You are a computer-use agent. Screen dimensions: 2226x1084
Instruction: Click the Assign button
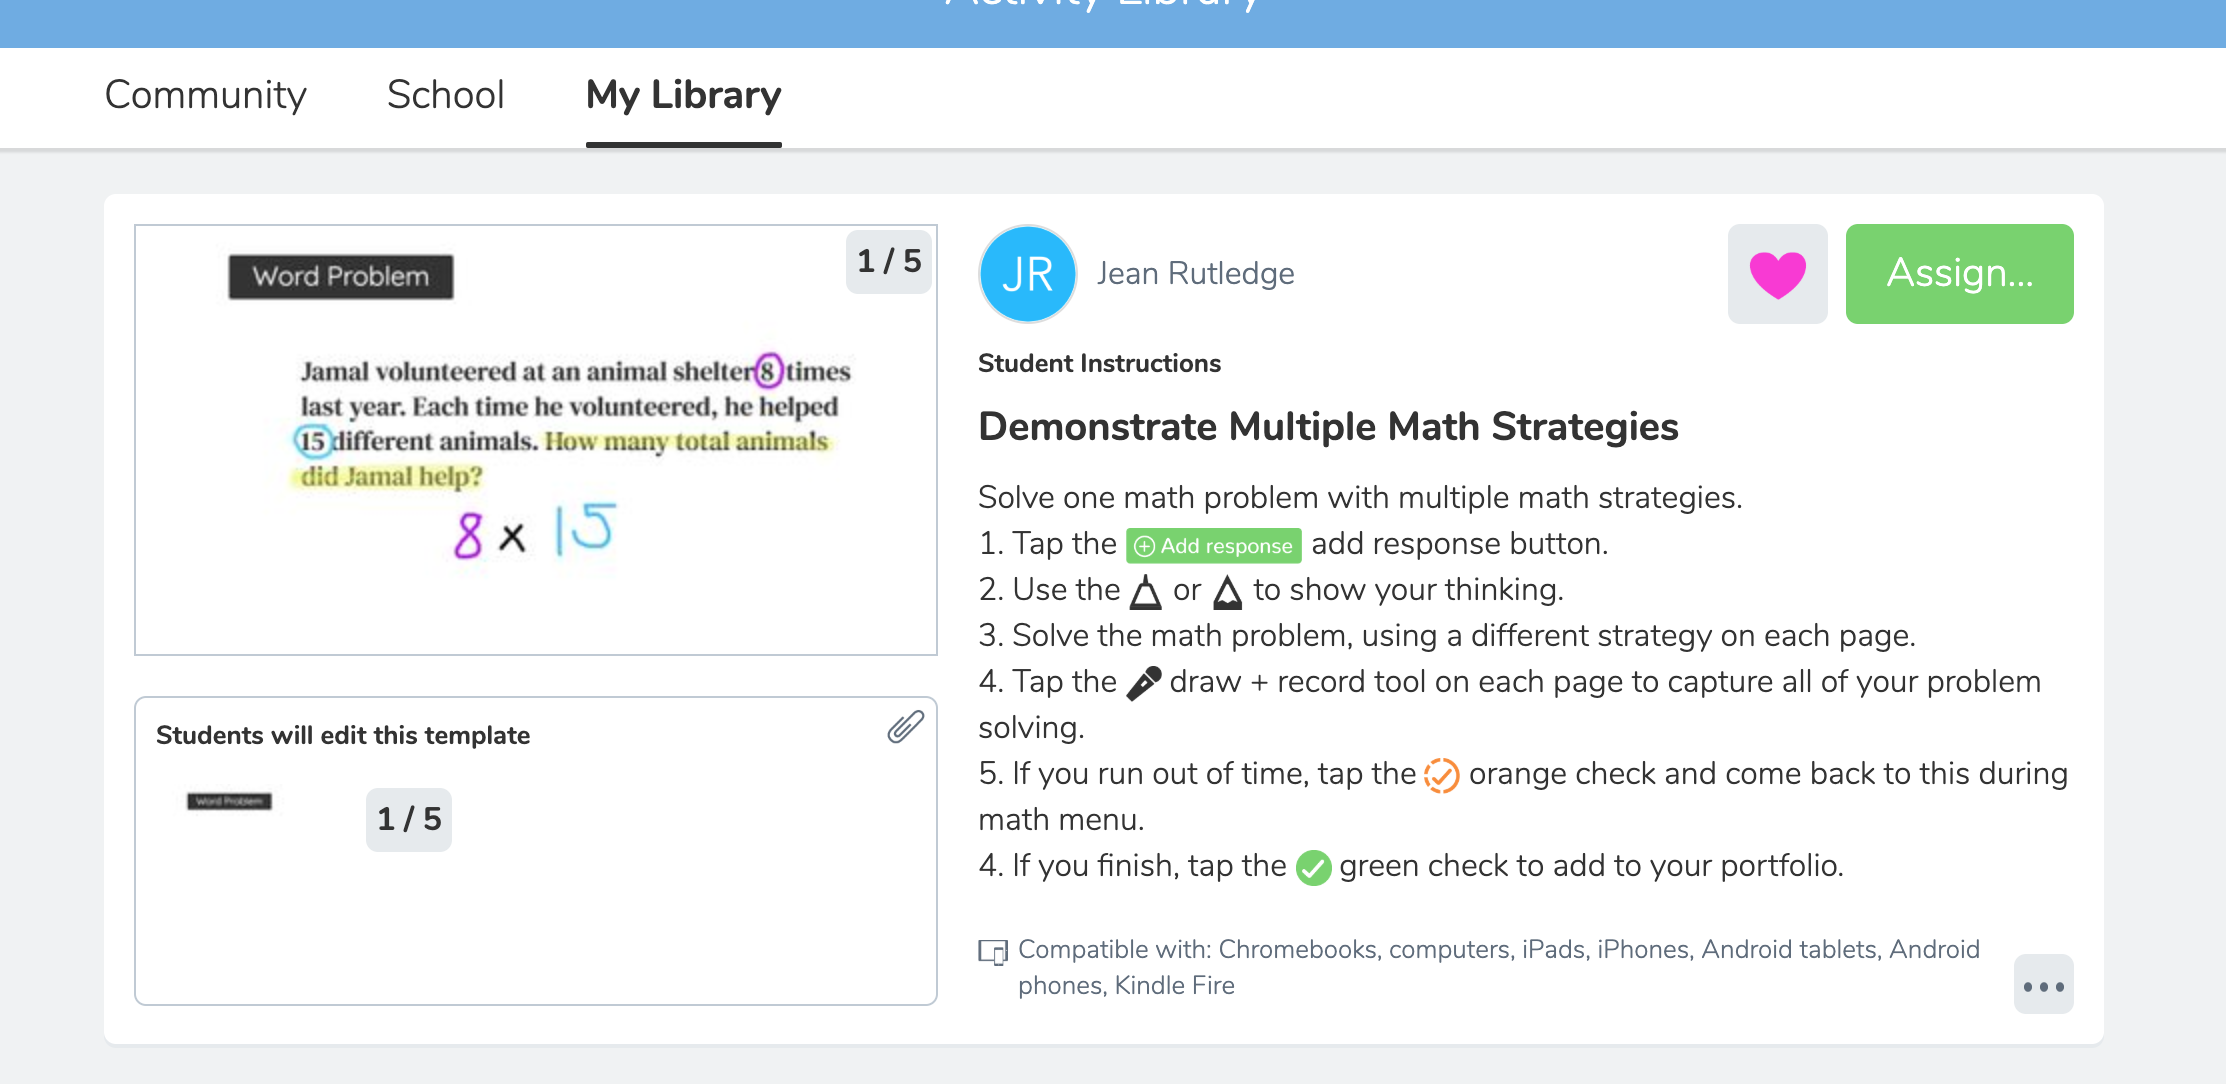coord(1961,272)
